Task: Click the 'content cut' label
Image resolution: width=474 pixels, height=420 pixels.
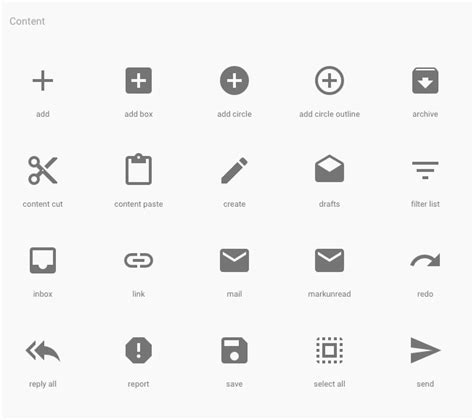Action: coord(43,204)
